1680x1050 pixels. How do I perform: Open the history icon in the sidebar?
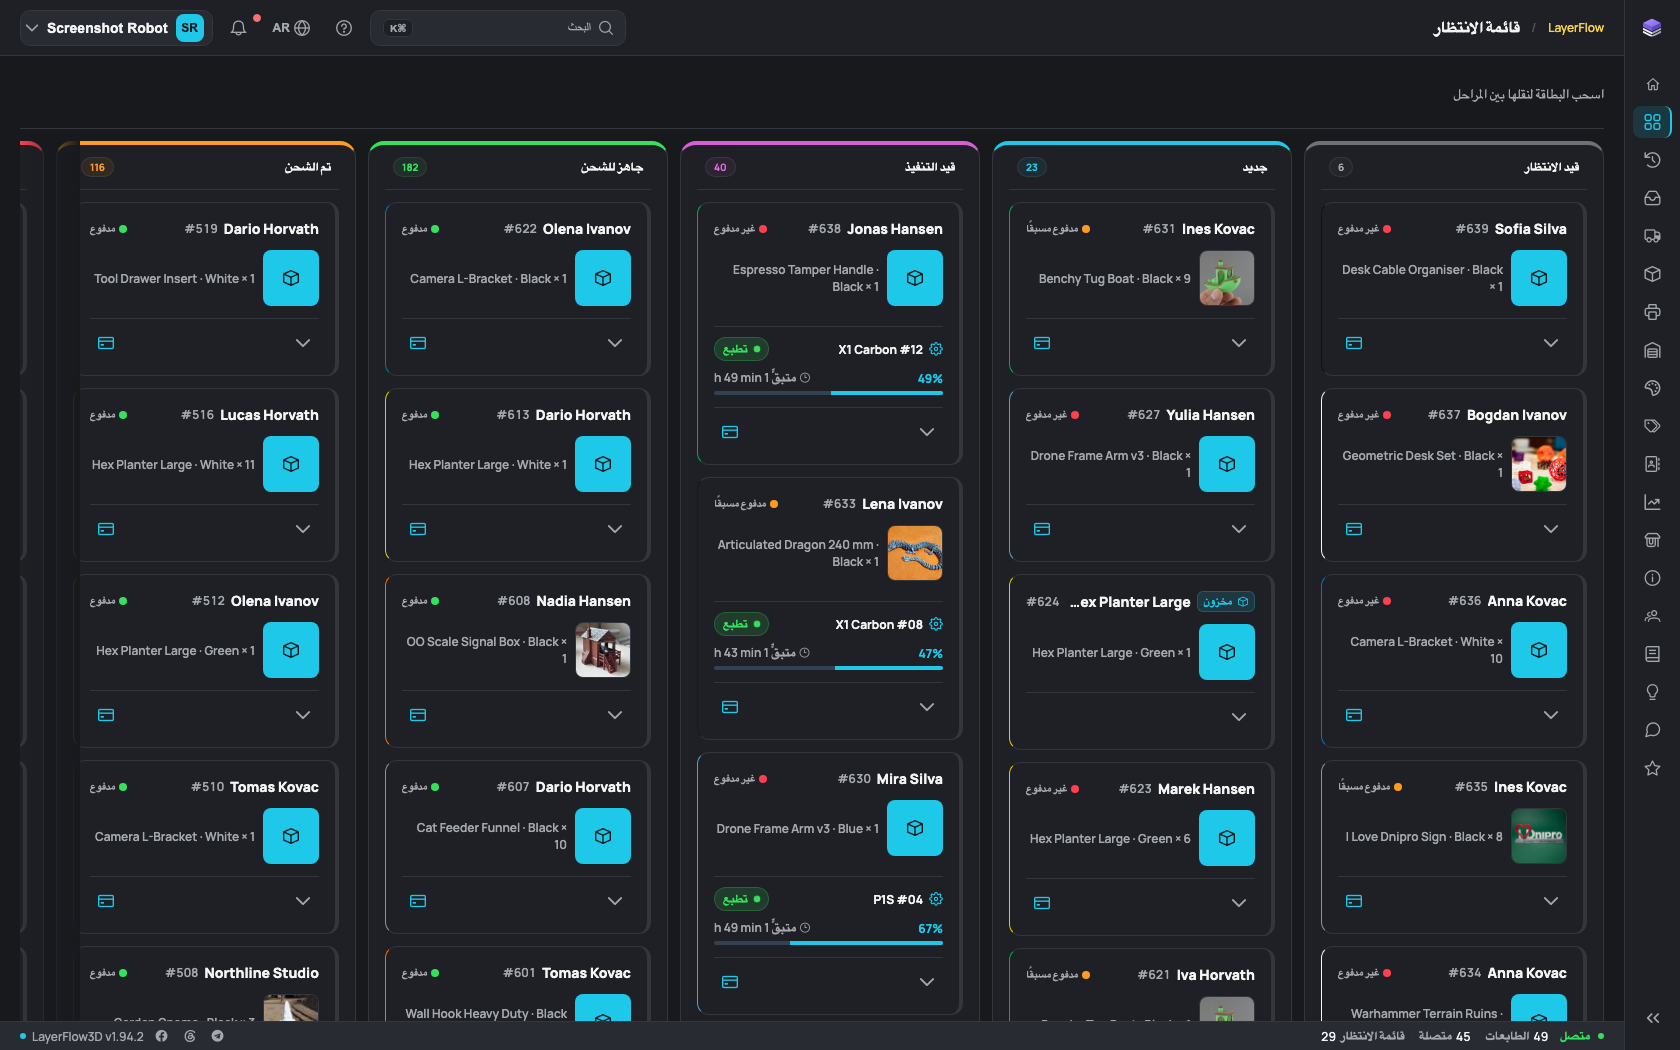coord(1652,160)
